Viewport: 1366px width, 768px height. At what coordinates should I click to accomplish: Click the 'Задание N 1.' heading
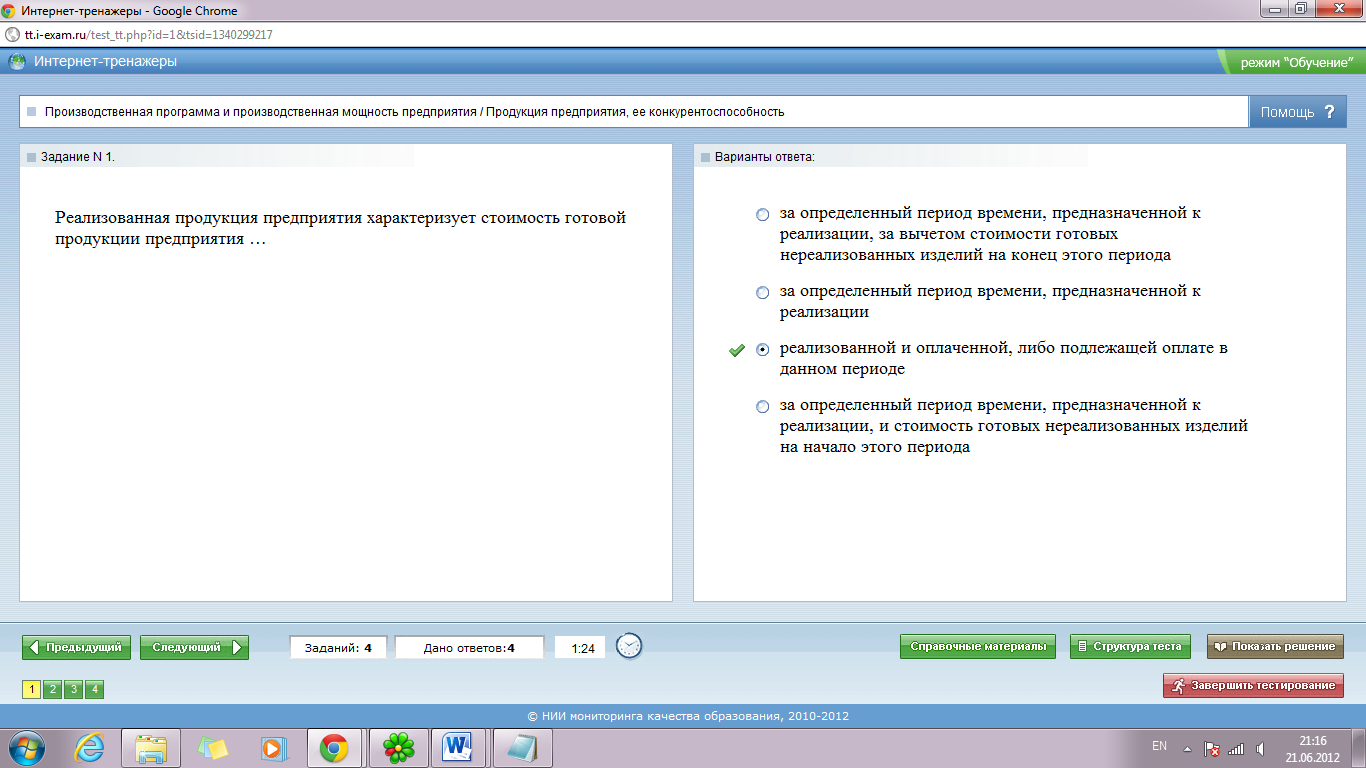(x=78, y=157)
